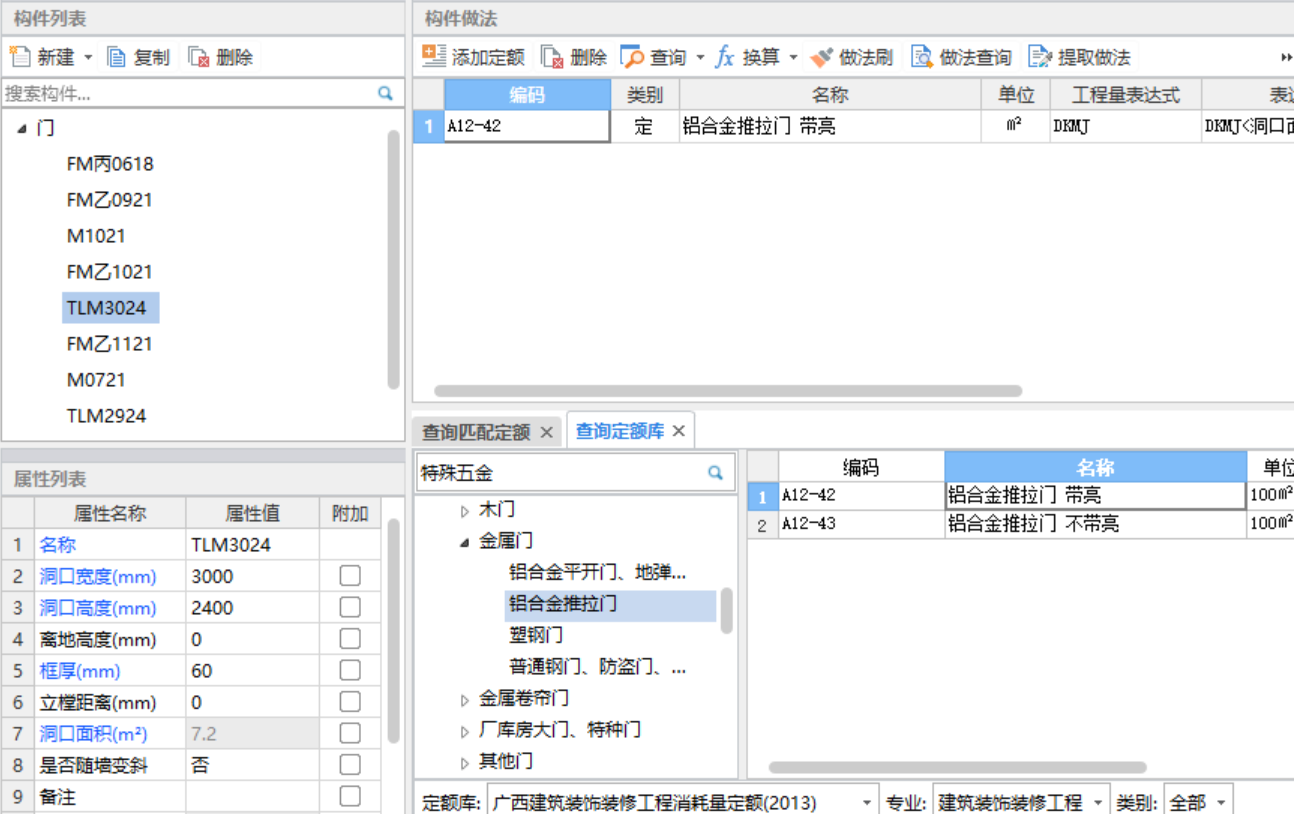1294x814 pixels.
Task: Click the 名称 header in quota results table
Action: coord(1096,467)
